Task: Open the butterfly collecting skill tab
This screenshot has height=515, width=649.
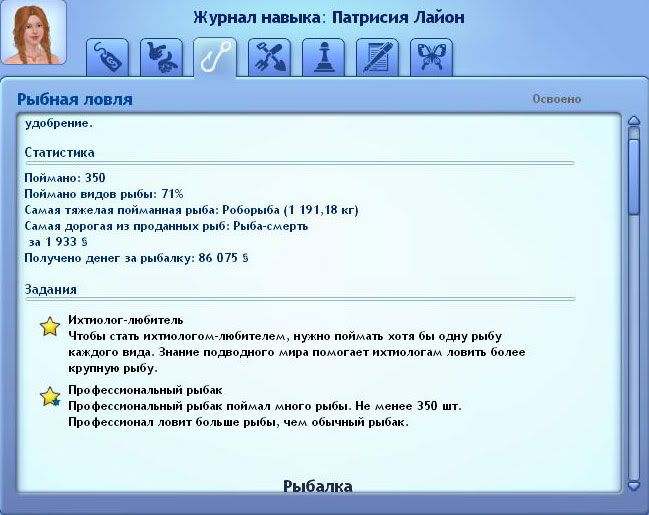Action: pyautogui.click(x=431, y=58)
